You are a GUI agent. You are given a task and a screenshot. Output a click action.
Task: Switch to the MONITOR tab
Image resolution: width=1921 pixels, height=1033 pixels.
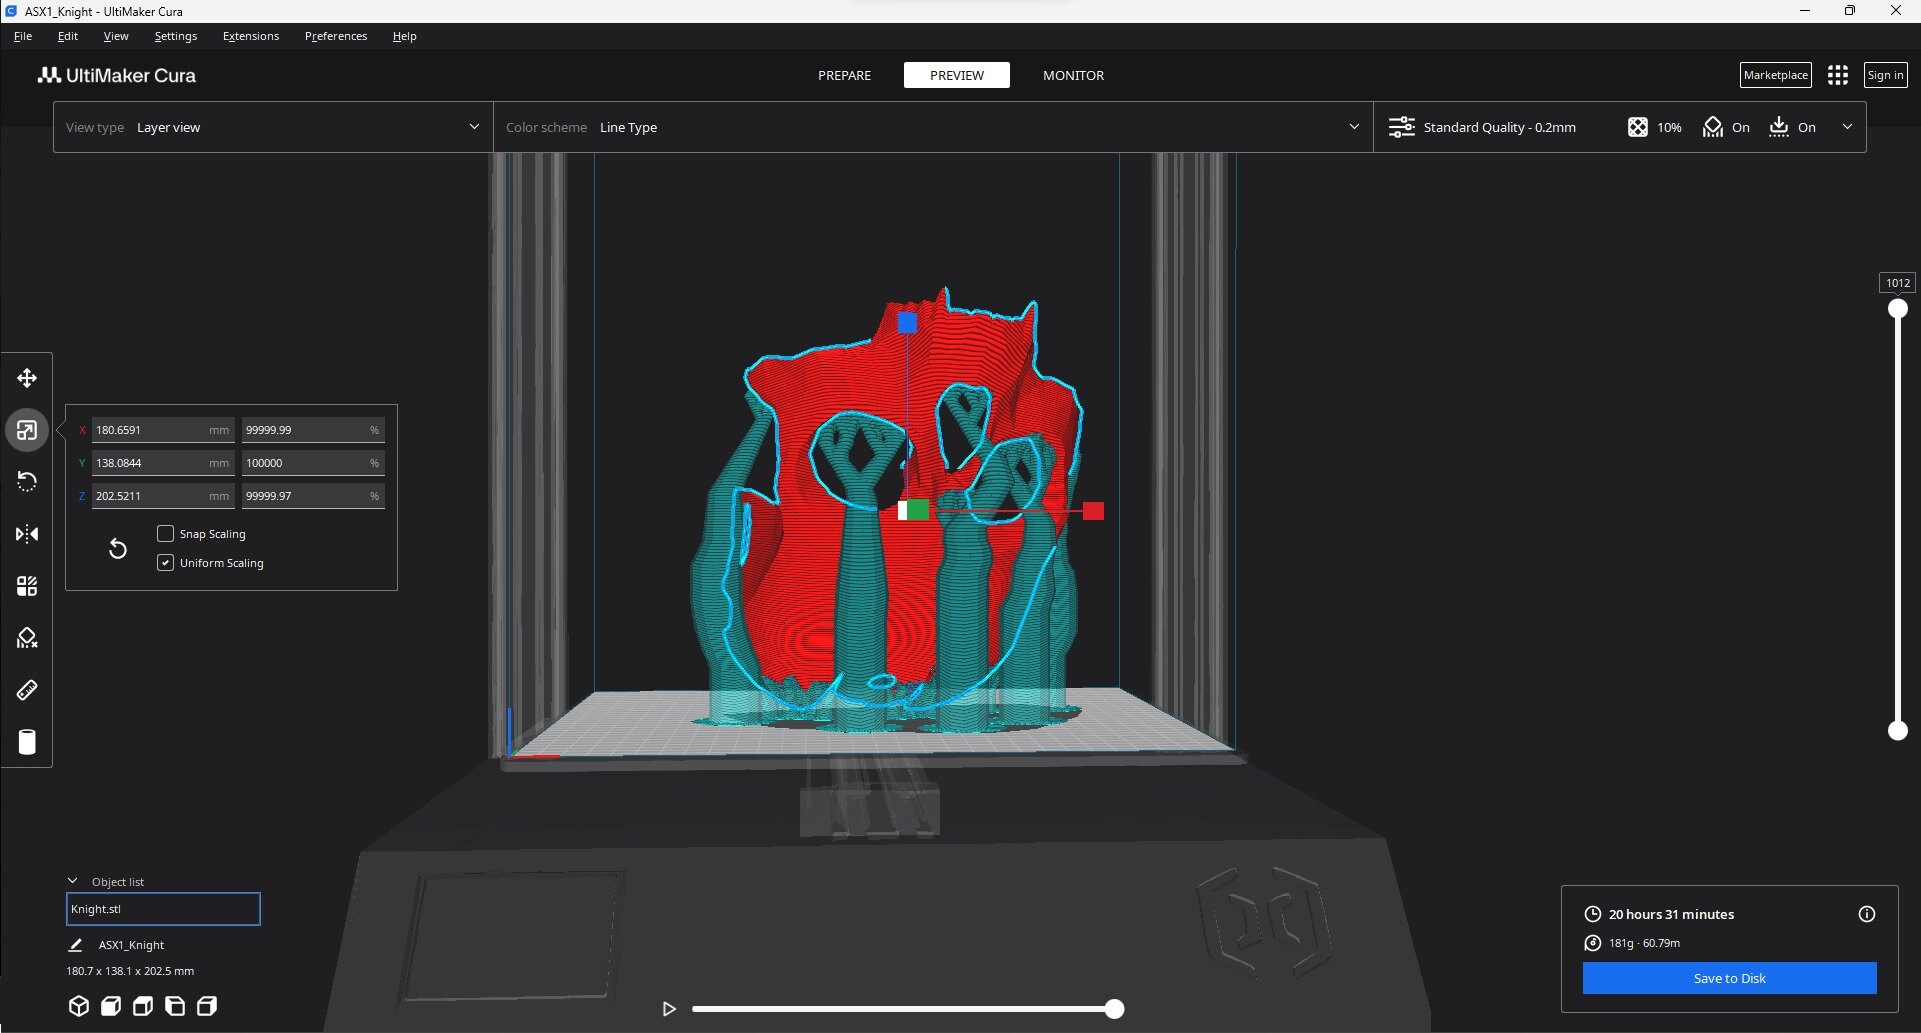point(1073,75)
